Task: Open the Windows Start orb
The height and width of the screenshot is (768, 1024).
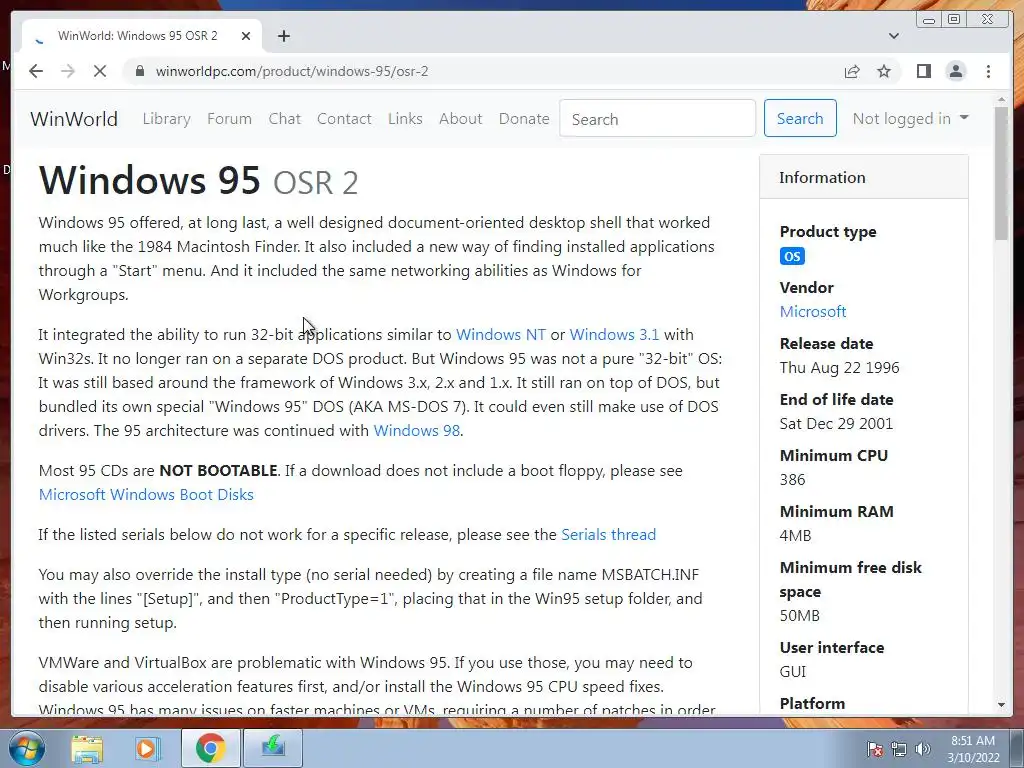Action: click(26, 748)
